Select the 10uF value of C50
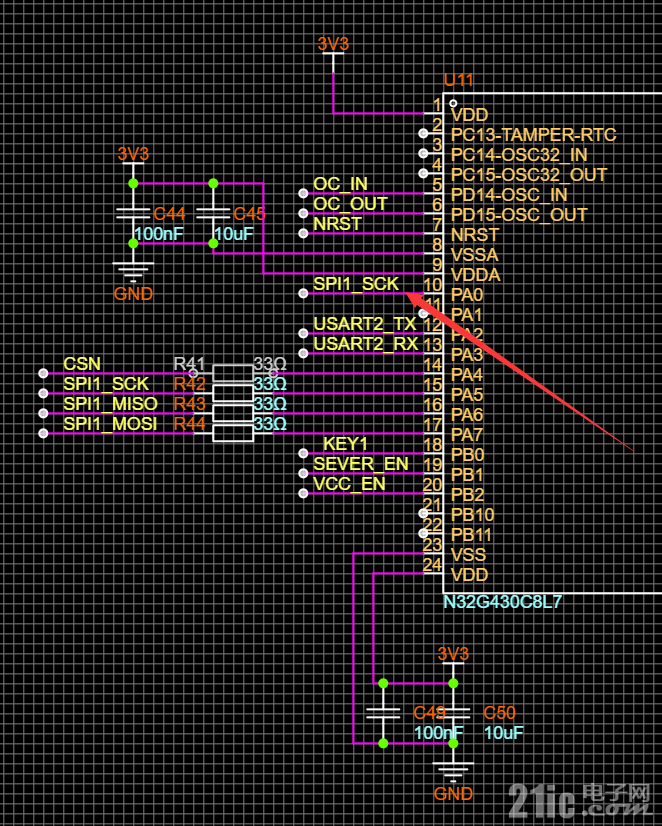662x826 pixels. [503, 733]
